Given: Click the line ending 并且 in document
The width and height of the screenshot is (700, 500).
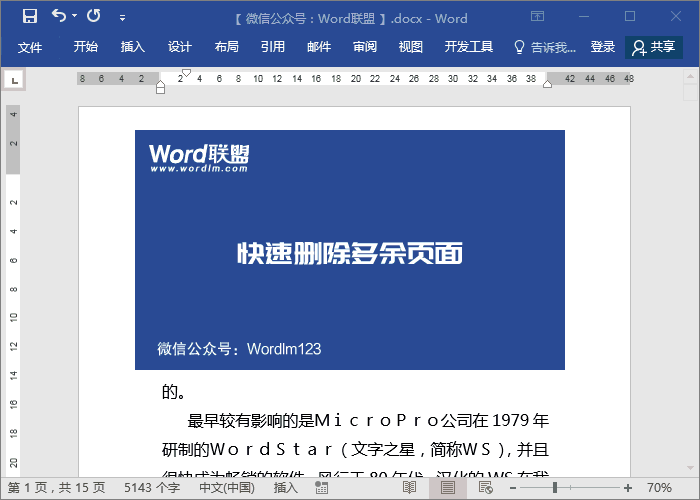Looking at the screenshot, I should [x=355, y=450].
